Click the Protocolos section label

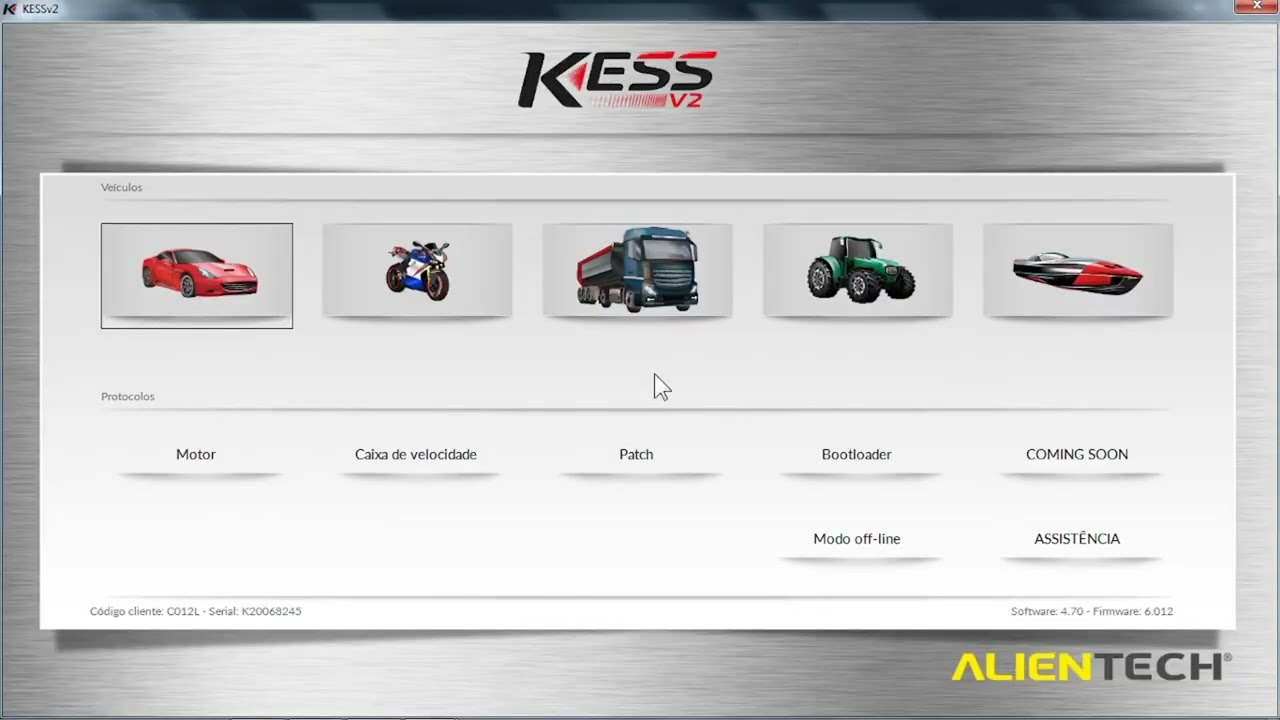coord(128,397)
